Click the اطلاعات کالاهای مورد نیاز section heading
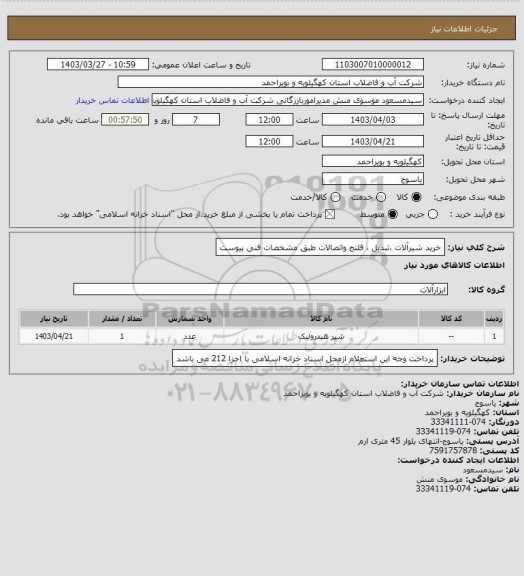The image size is (524, 576). pos(455,265)
